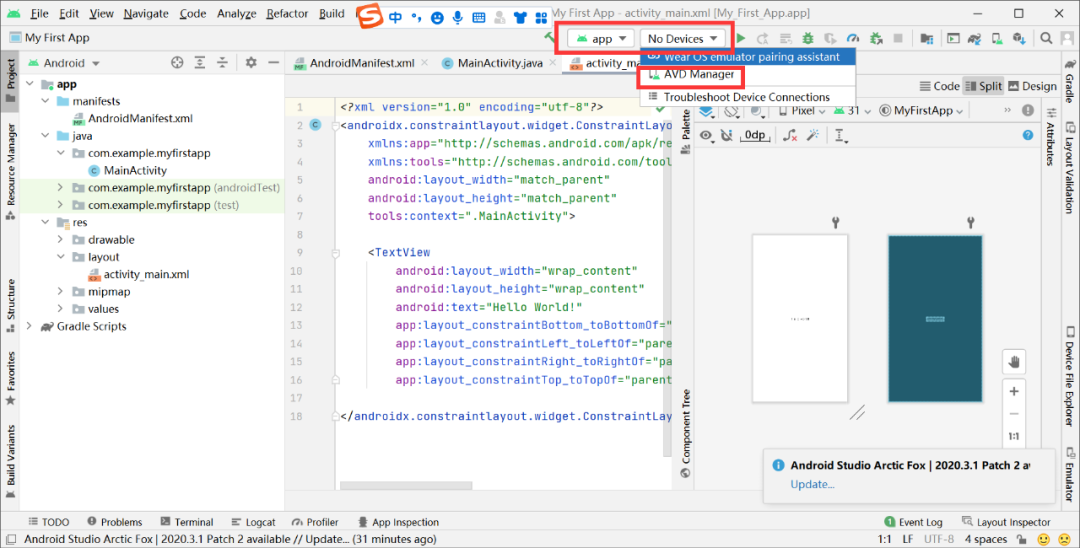Open Project panel gear options
The width and height of the screenshot is (1080, 548).
click(x=251, y=63)
